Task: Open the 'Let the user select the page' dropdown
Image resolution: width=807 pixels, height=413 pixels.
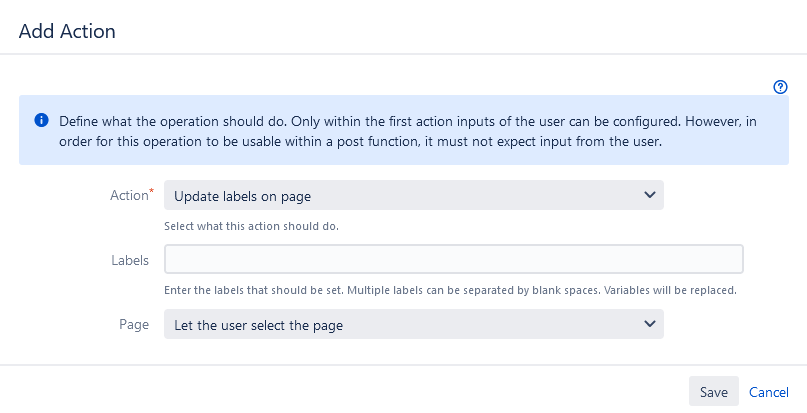Action: point(414,324)
